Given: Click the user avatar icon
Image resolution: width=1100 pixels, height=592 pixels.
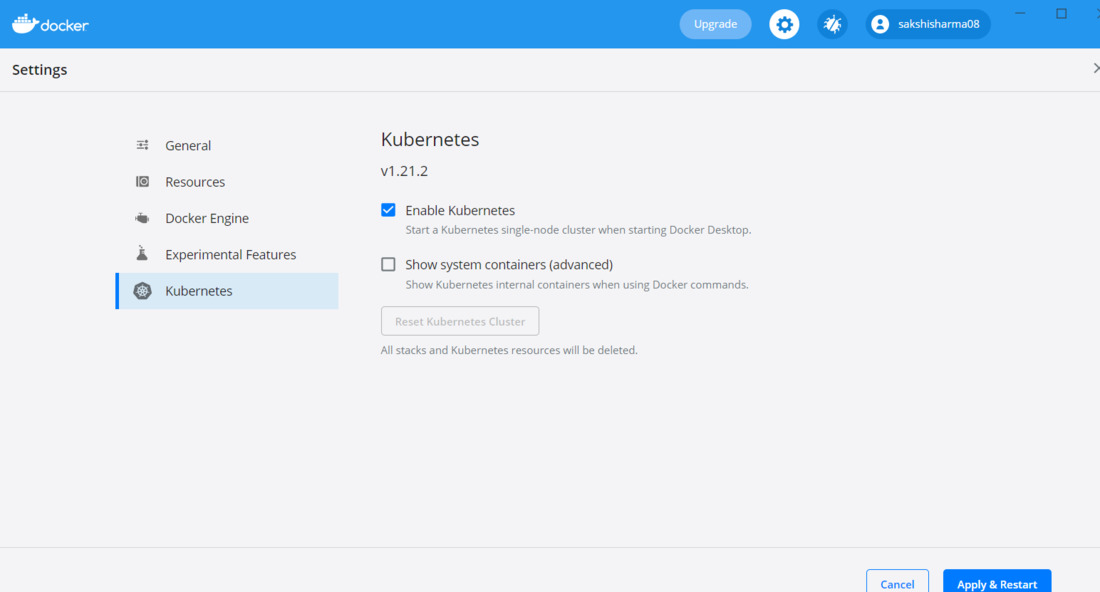Looking at the screenshot, I should pyautogui.click(x=880, y=25).
